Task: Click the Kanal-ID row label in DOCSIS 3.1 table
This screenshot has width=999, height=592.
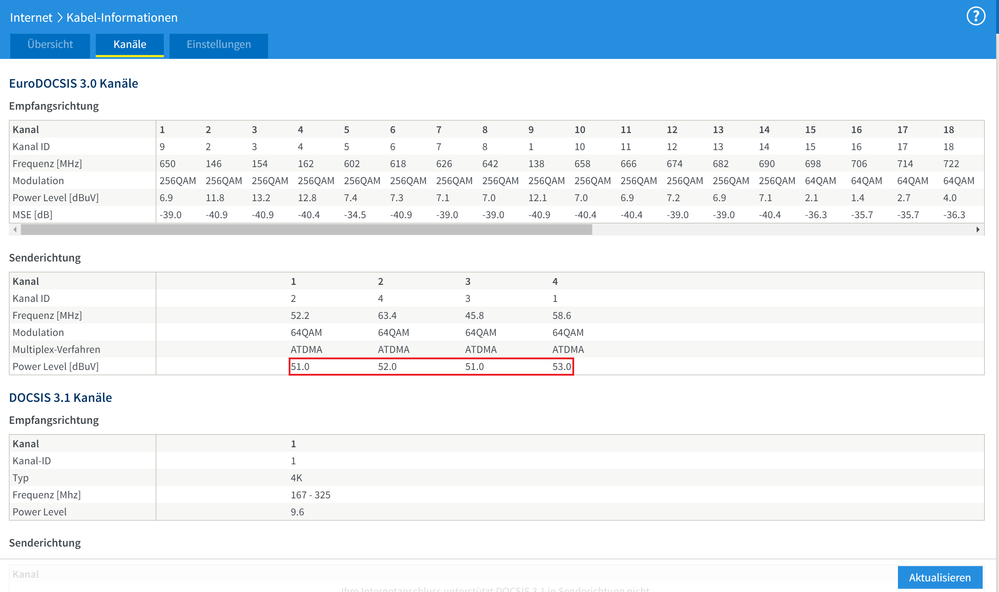Action: click(x=32, y=461)
